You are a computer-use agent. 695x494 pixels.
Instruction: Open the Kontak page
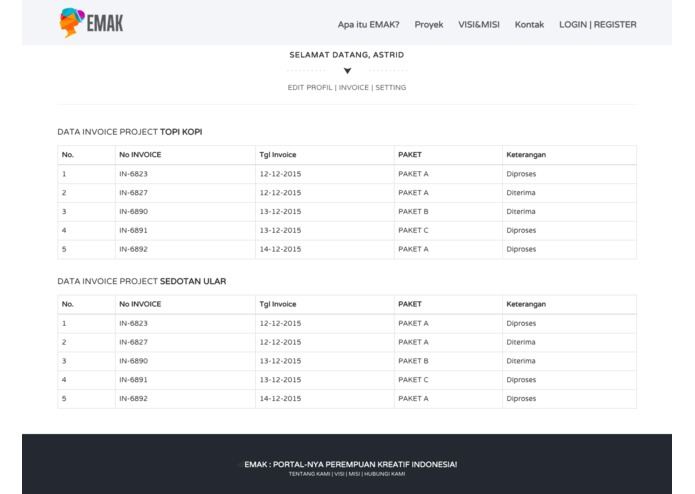click(x=529, y=25)
